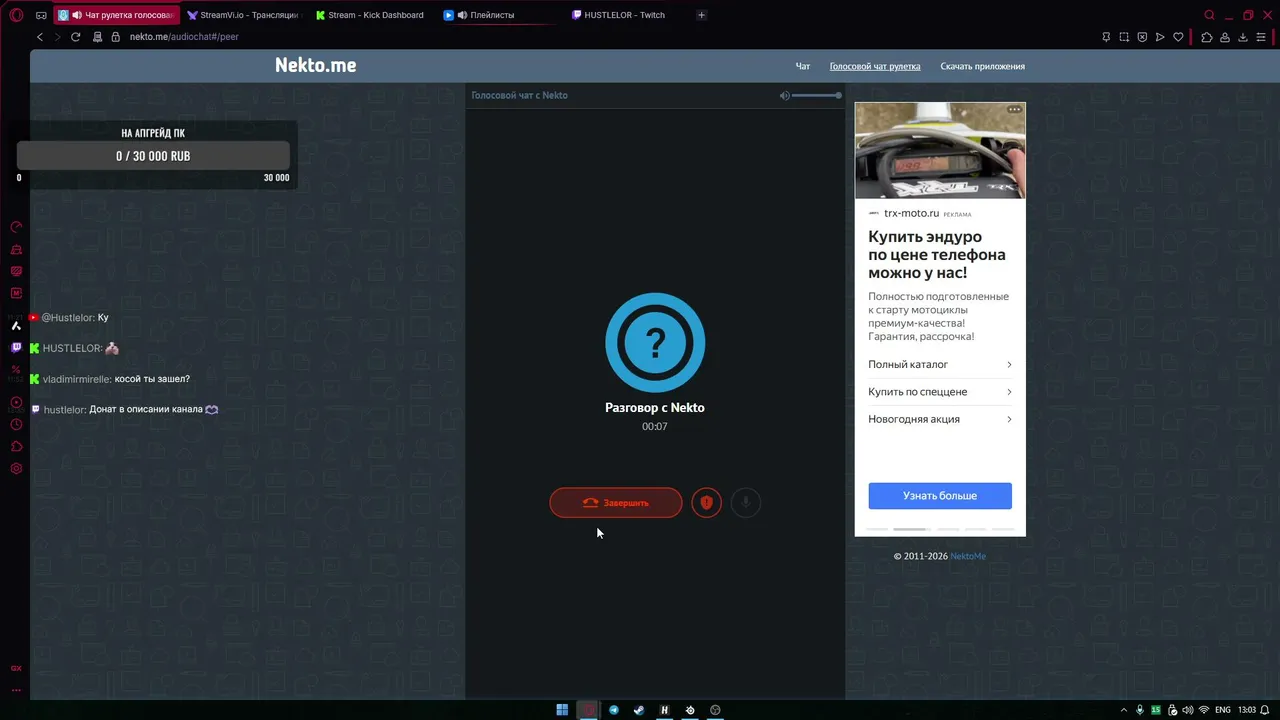Adjust the voice chat volume slider

coord(817,95)
